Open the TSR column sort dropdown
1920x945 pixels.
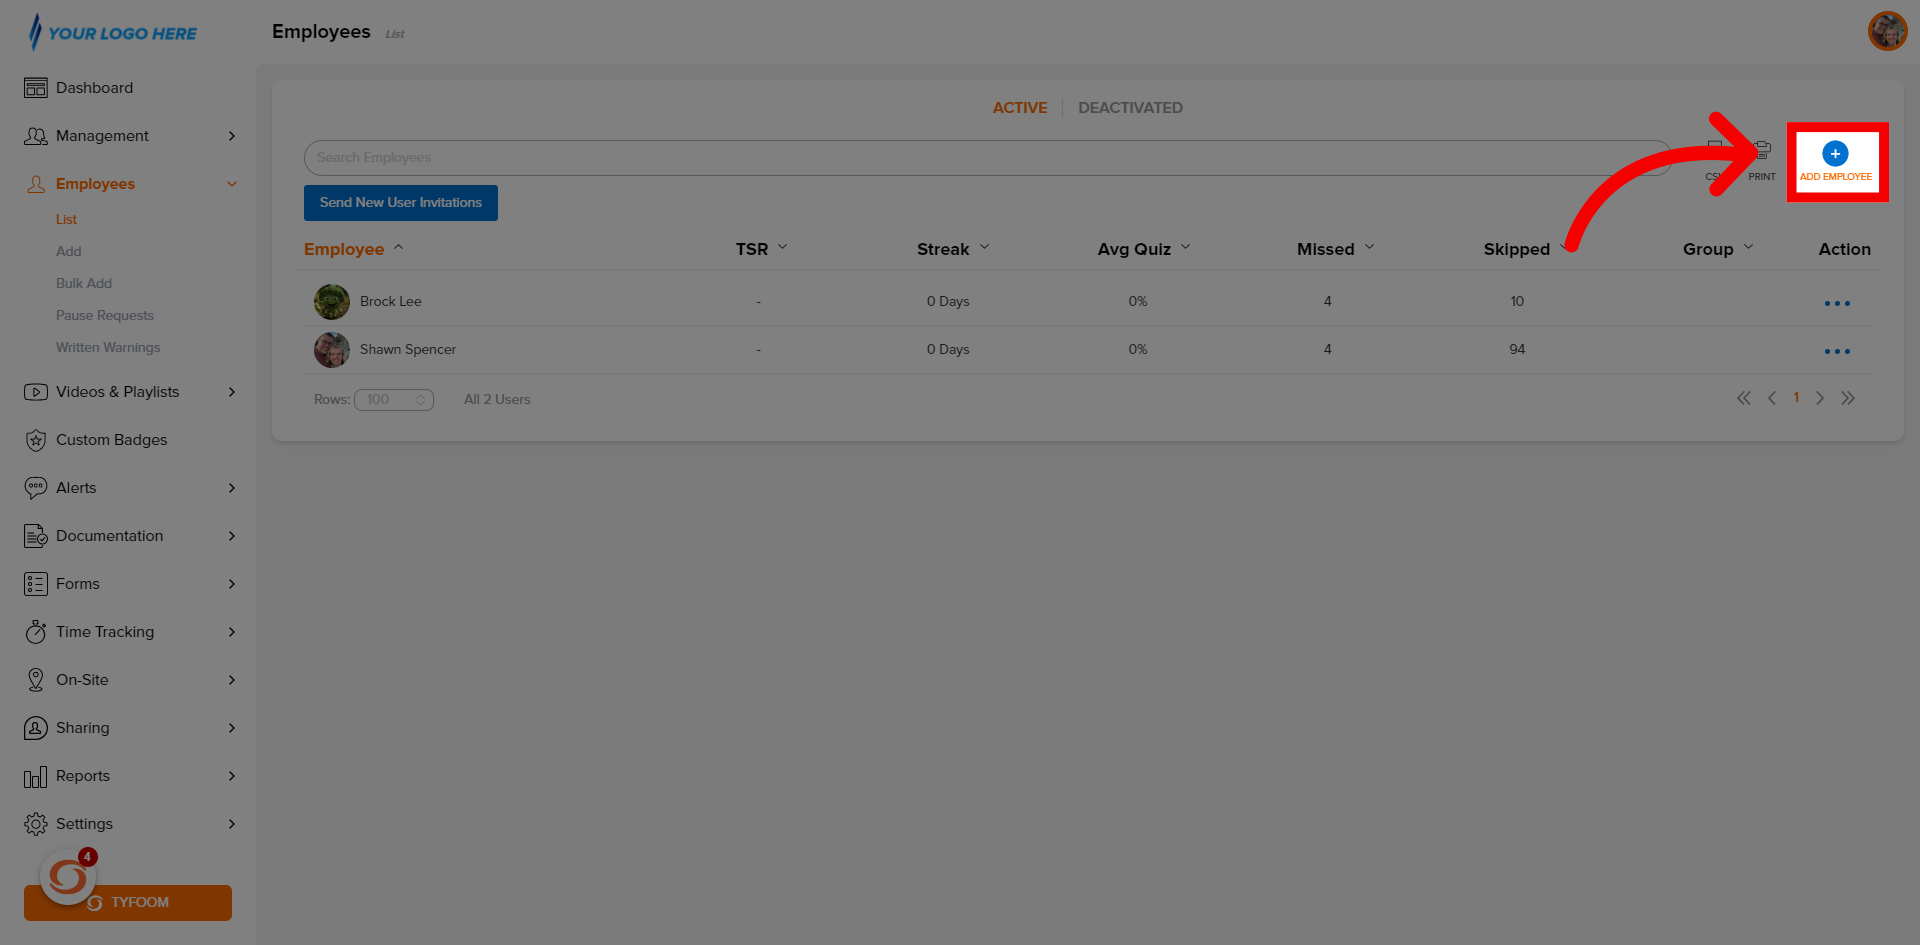(784, 247)
